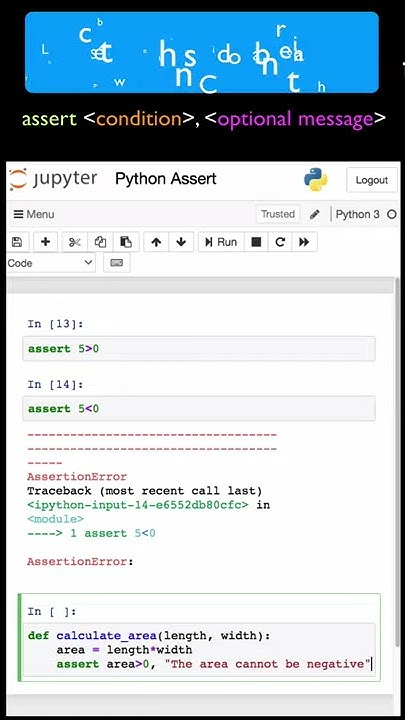Click the empty In [ ]: prompt
Screen dimensions: 405x720
(x=51, y=611)
